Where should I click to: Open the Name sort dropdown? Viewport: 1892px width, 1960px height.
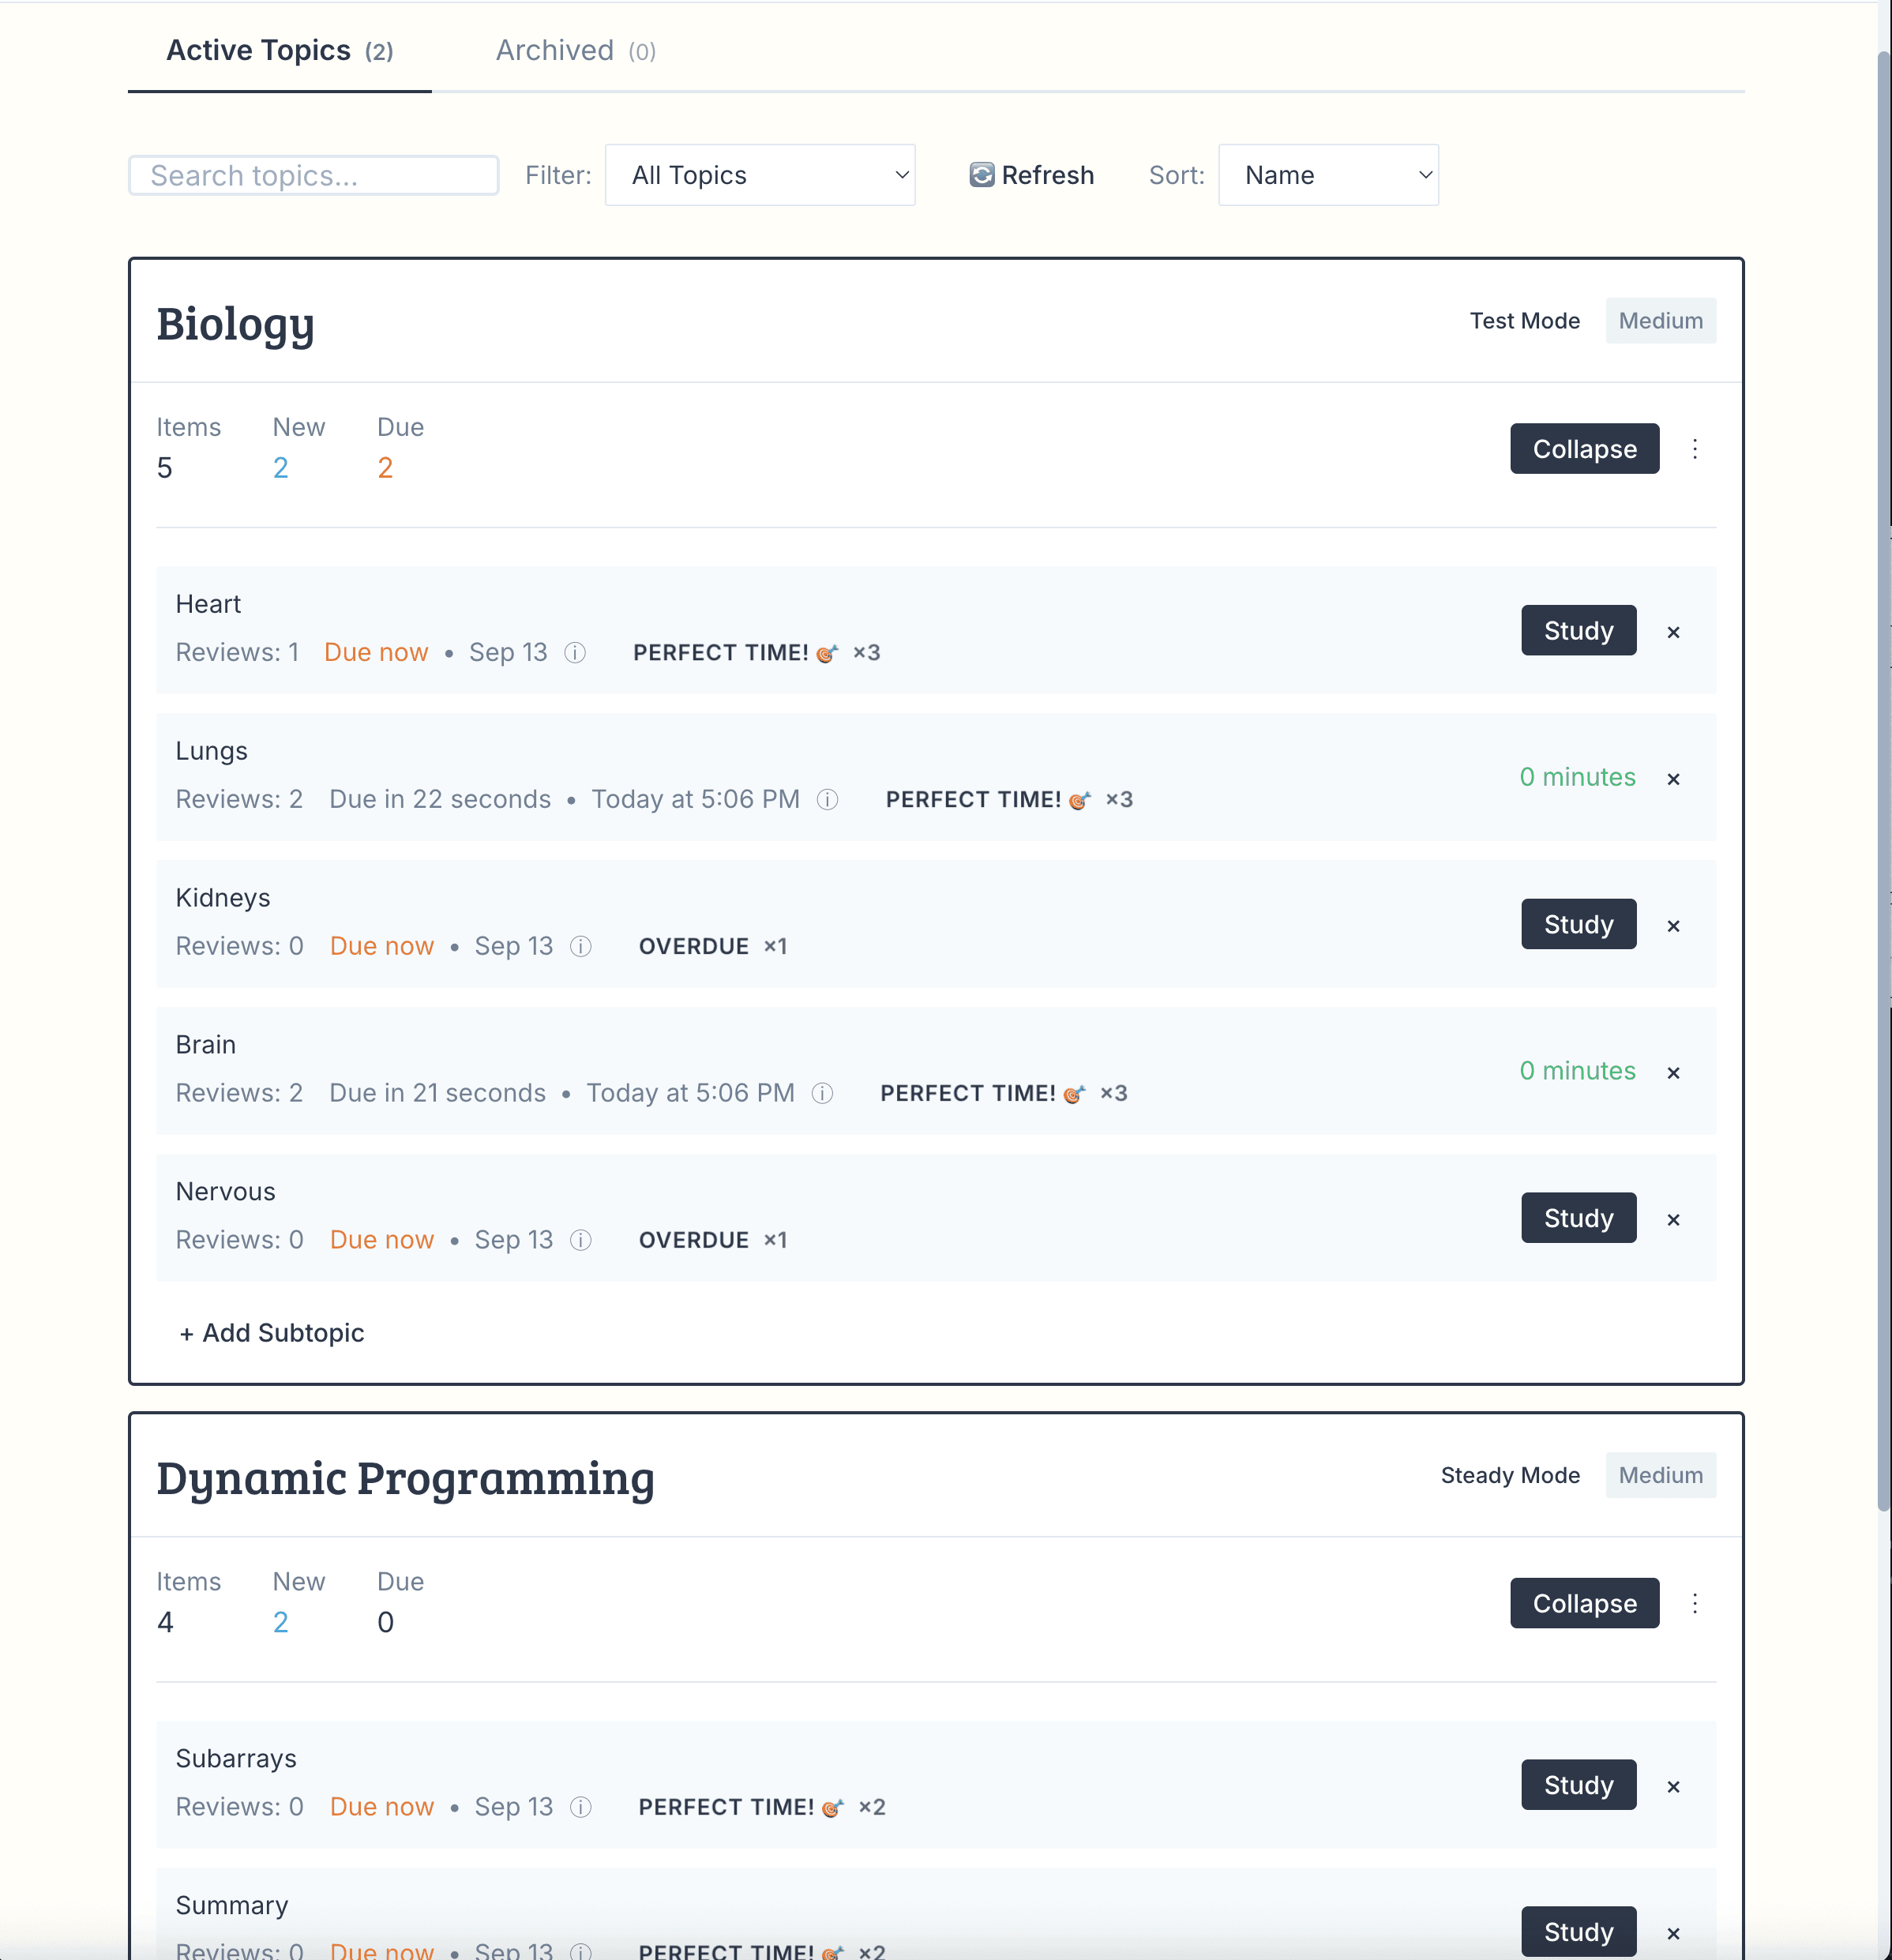coord(1328,175)
